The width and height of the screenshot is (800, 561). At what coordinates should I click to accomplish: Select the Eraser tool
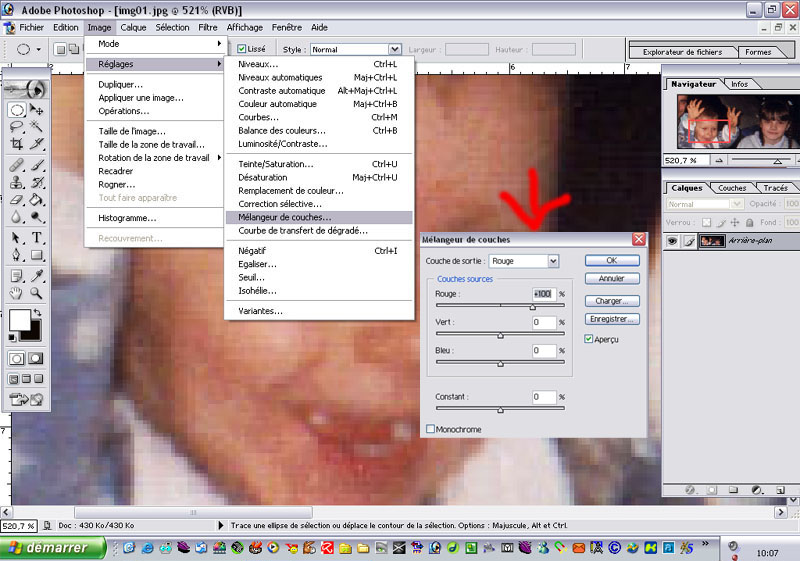tap(17, 199)
